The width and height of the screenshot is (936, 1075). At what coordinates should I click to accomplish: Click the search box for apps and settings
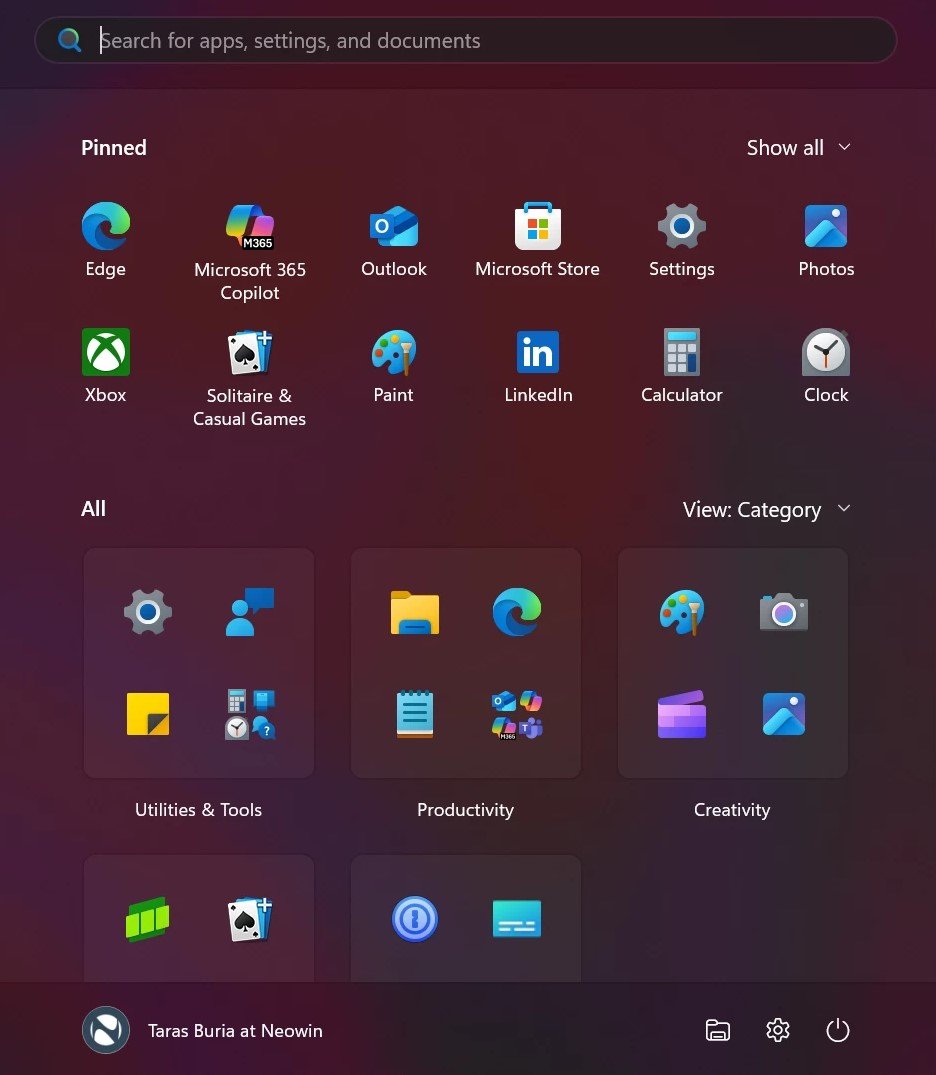466,40
